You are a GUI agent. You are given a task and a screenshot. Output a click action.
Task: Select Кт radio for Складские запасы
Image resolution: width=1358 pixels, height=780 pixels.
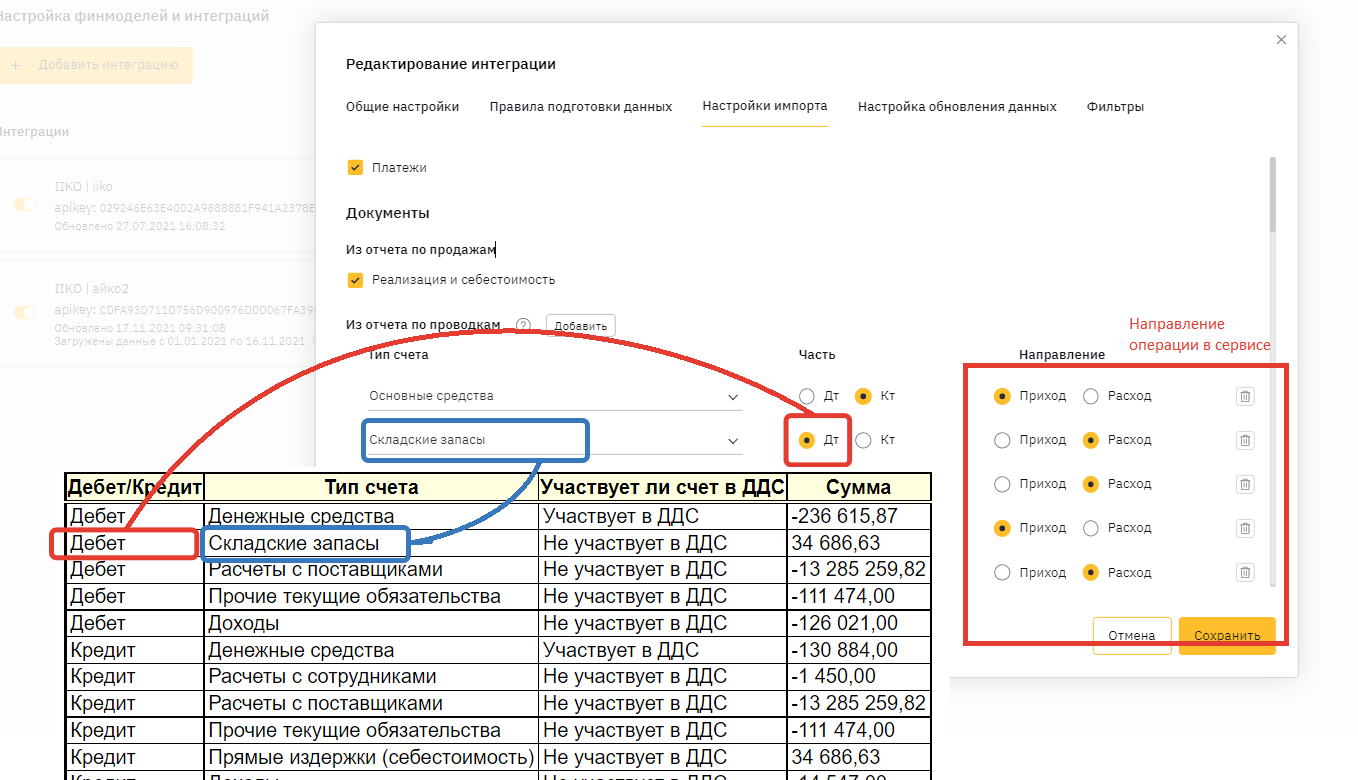864,440
